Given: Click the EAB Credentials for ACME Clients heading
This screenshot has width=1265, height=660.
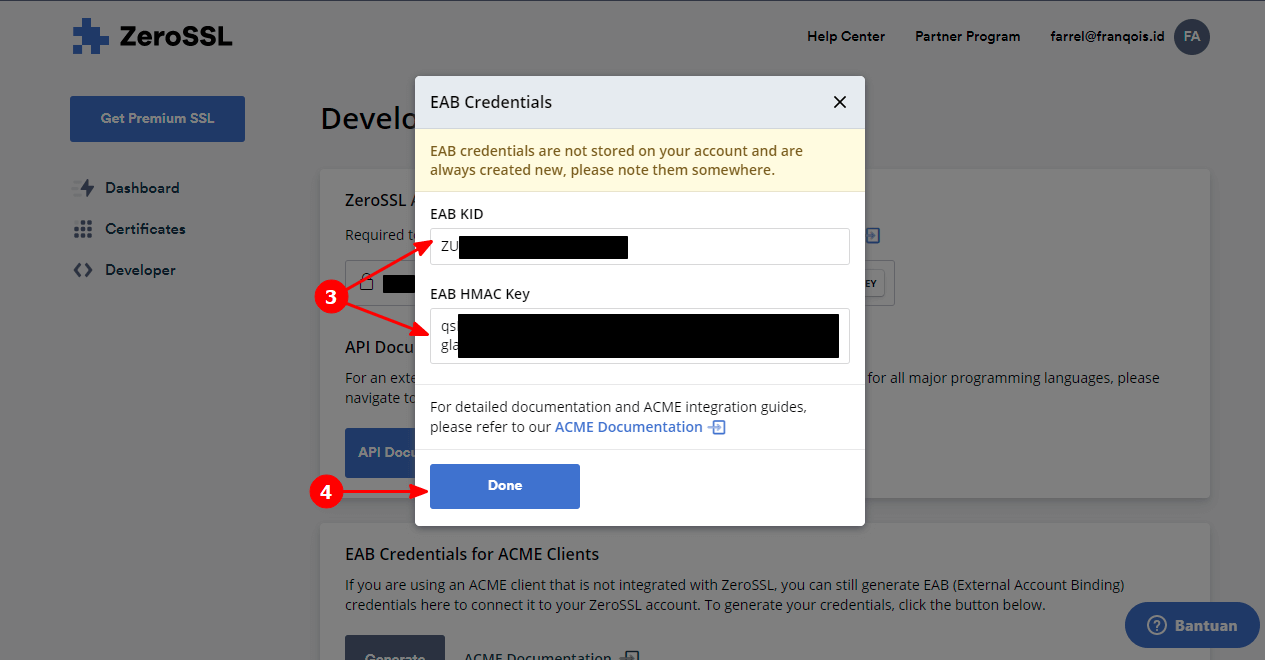Looking at the screenshot, I should click(x=472, y=554).
